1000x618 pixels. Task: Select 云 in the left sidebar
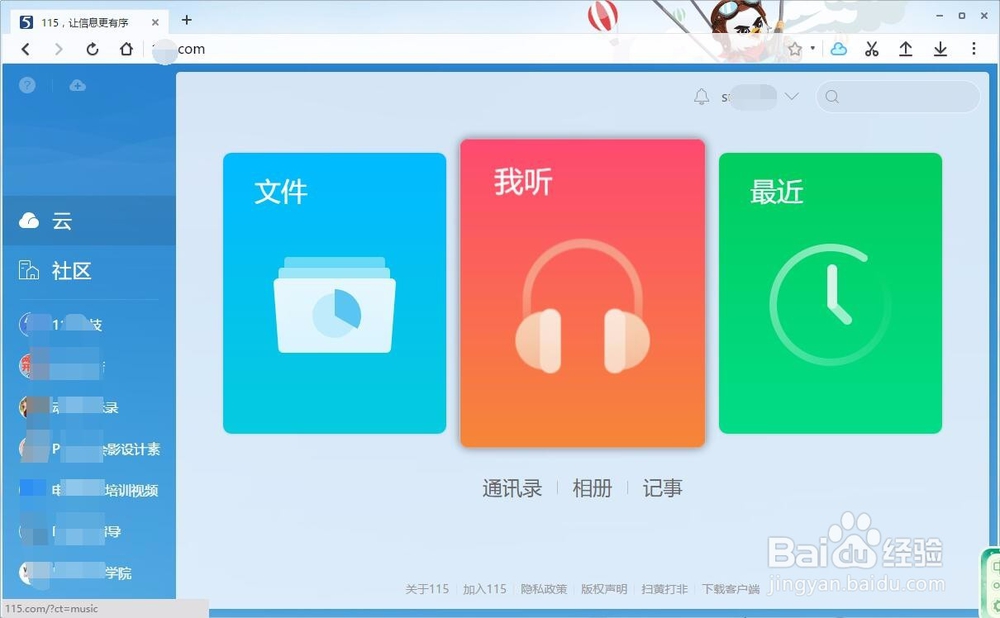(89, 221)
